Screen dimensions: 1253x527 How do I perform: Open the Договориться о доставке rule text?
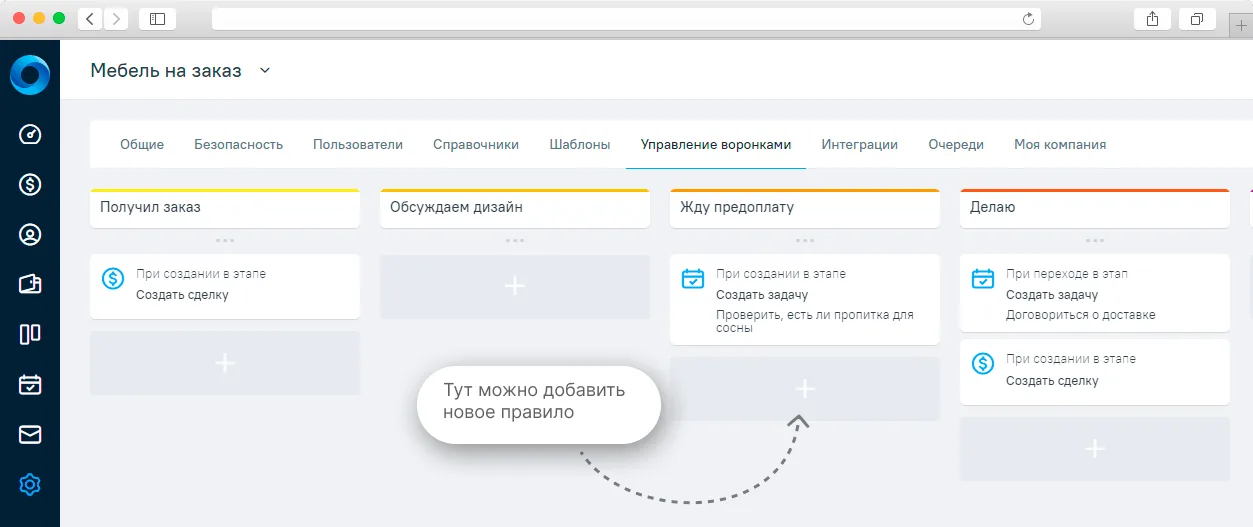[x=1081, y=315]
